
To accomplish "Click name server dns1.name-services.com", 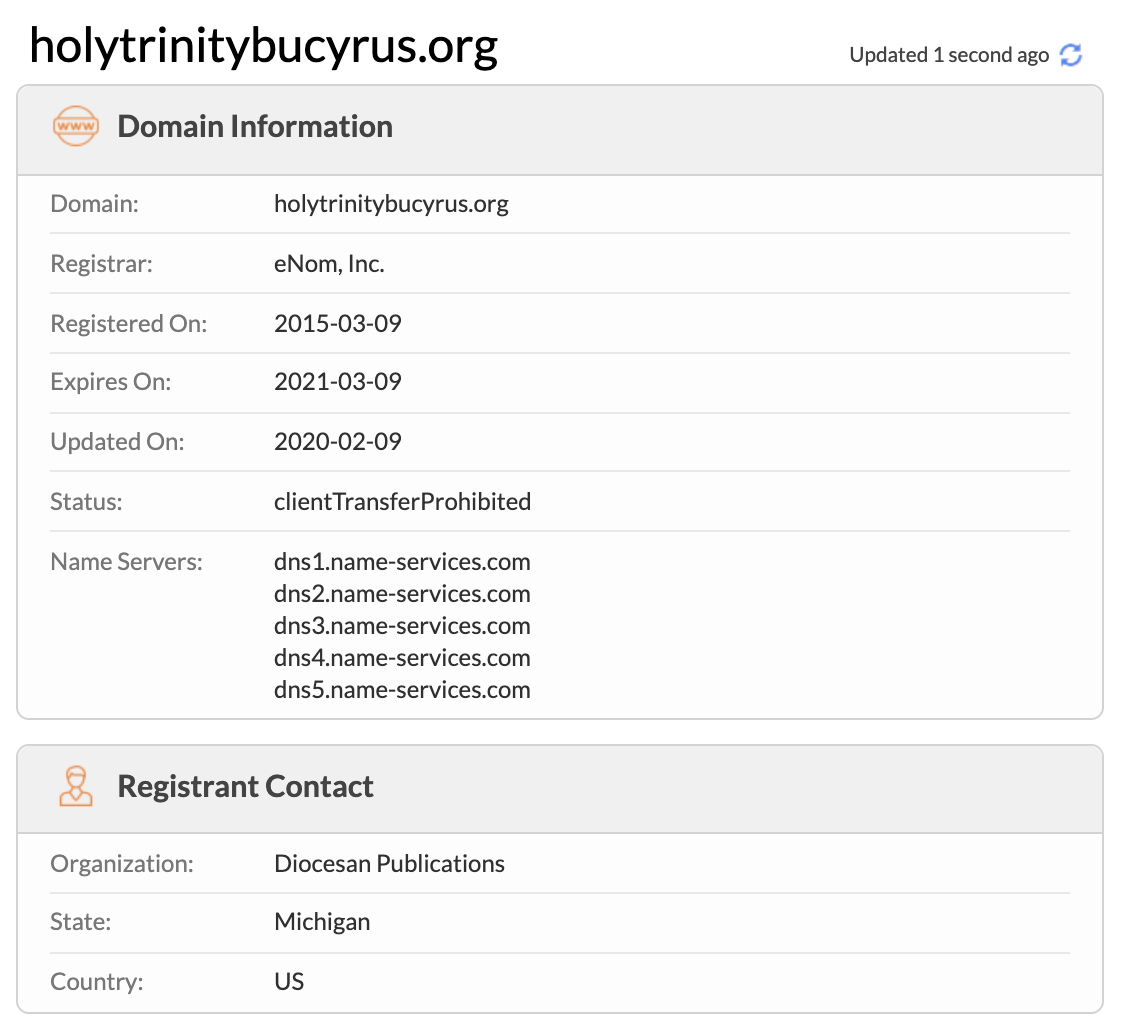I will 402,562.
